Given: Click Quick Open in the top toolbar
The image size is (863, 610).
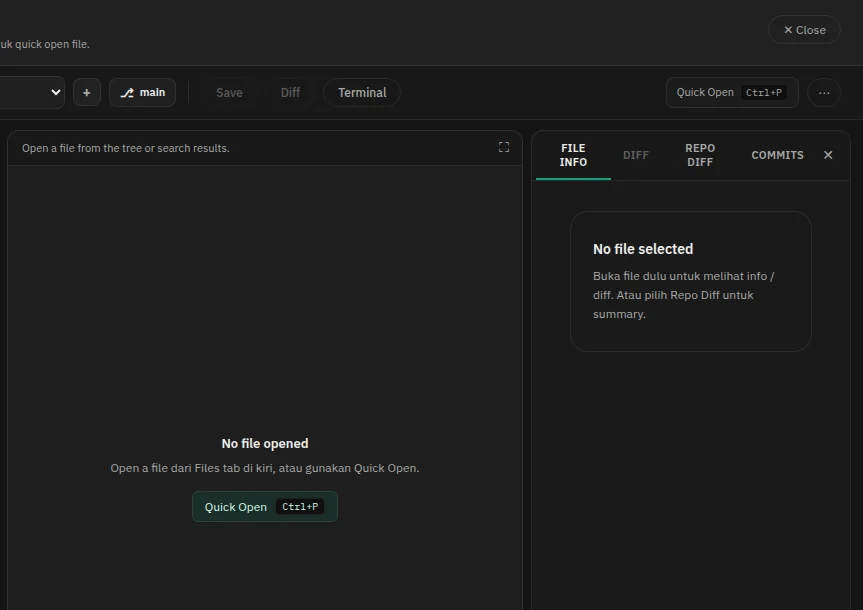Looking at the screenshot, I should pyautogui.click(x=731, y=92).
